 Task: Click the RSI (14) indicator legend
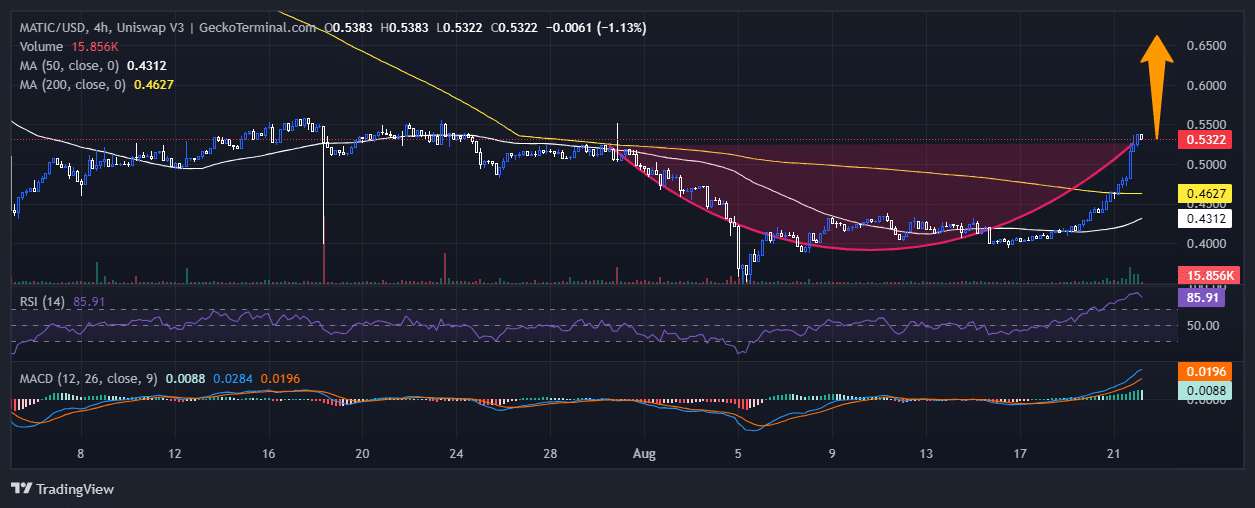pyautogui.click(x=43, y=301)
